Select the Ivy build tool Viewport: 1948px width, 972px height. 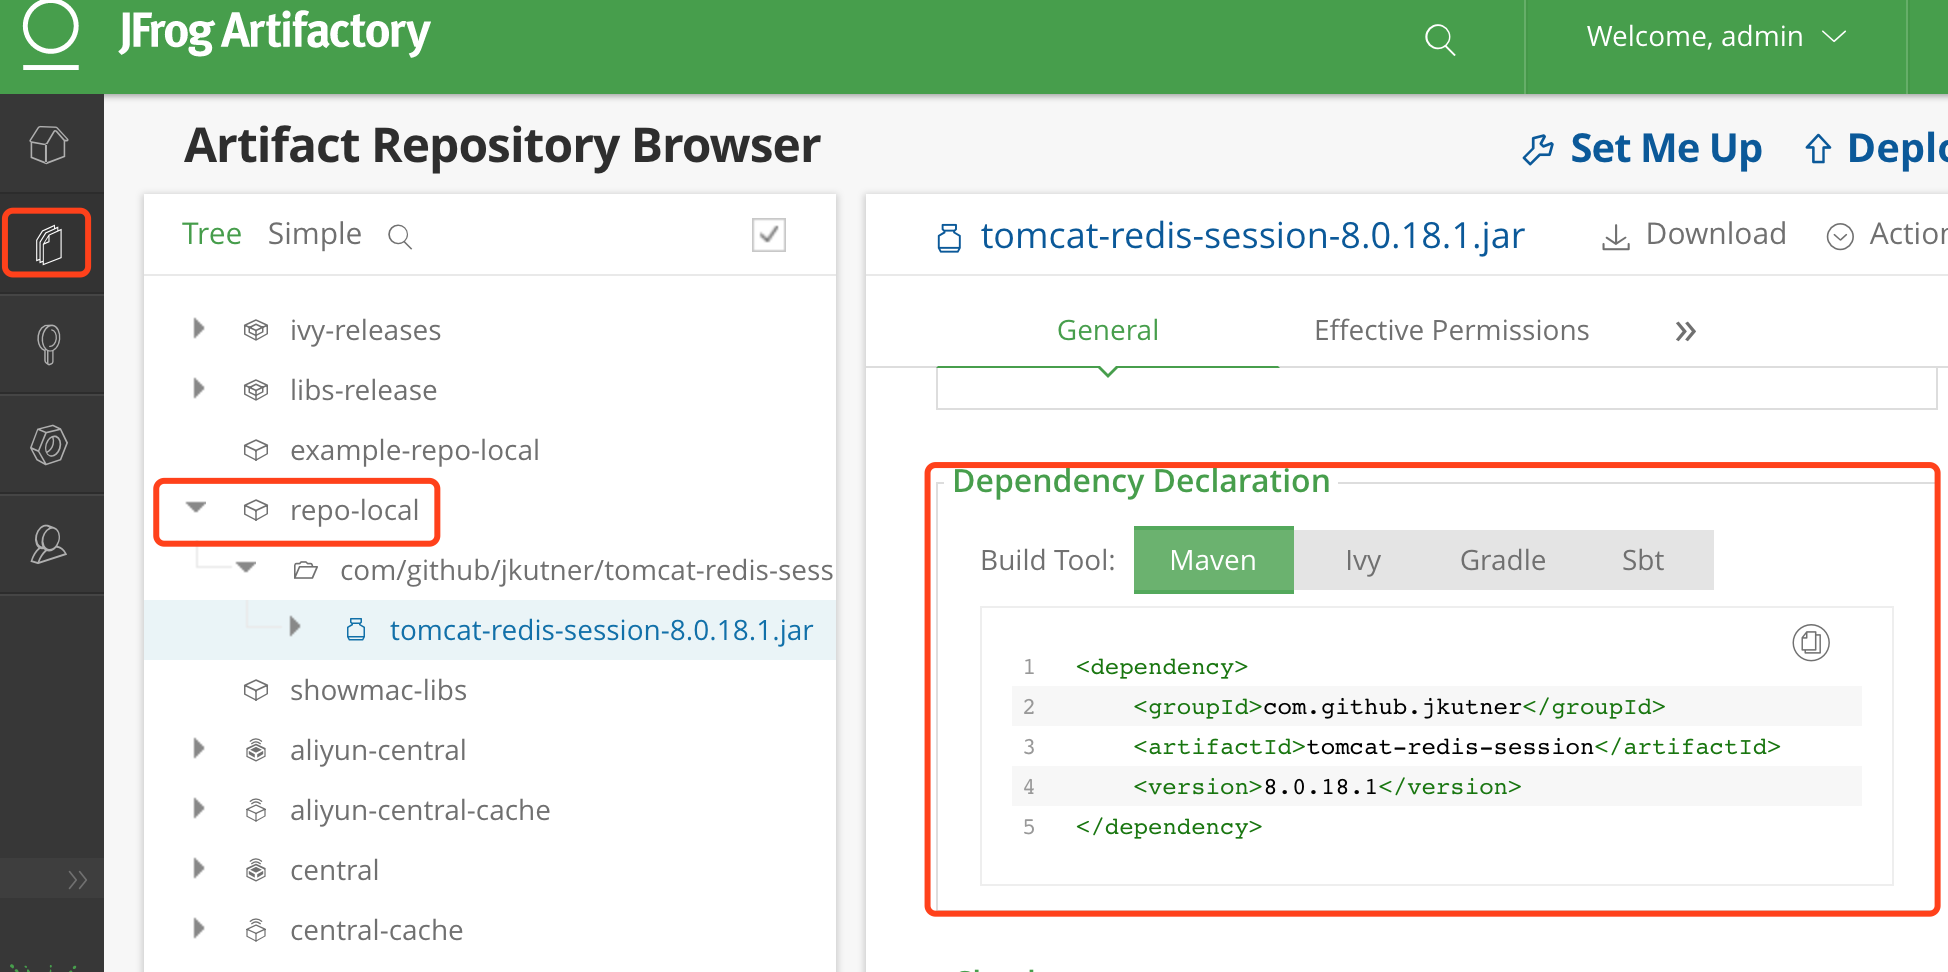click(1362, 560)
